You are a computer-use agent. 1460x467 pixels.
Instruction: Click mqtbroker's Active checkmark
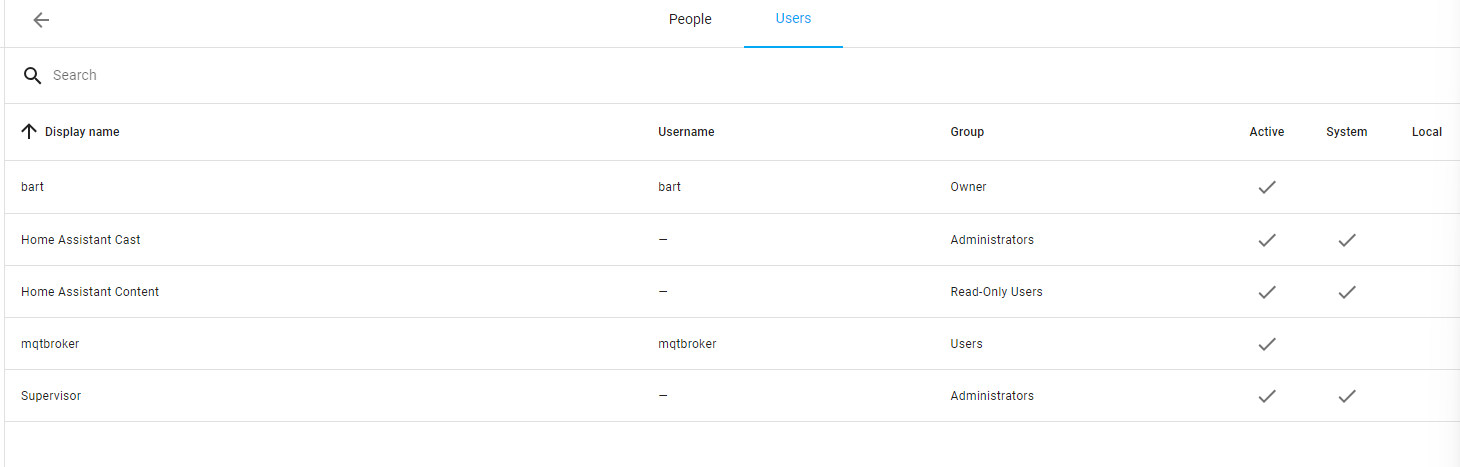point(1267,344)
